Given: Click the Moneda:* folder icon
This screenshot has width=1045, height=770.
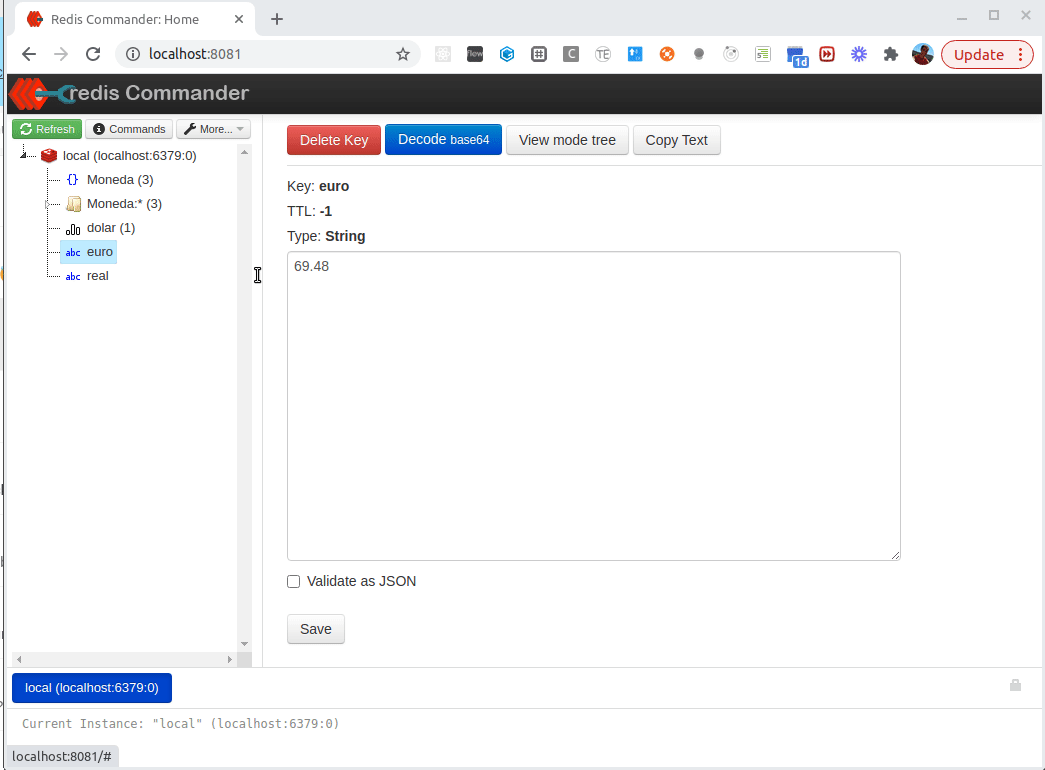Looking at the screenshot, I should 73,204.
